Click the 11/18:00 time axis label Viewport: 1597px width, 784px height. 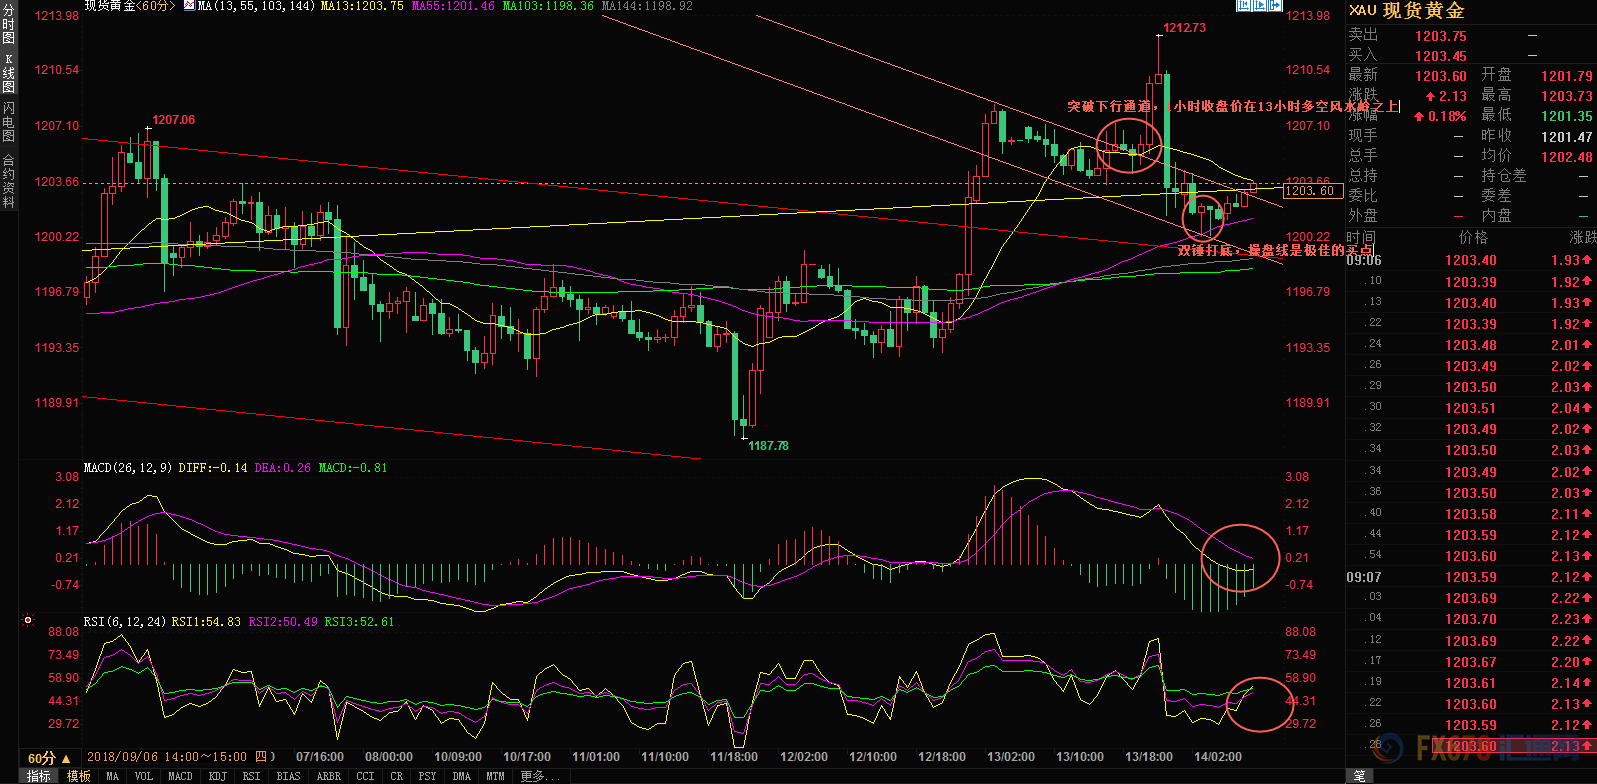[734, 757]
